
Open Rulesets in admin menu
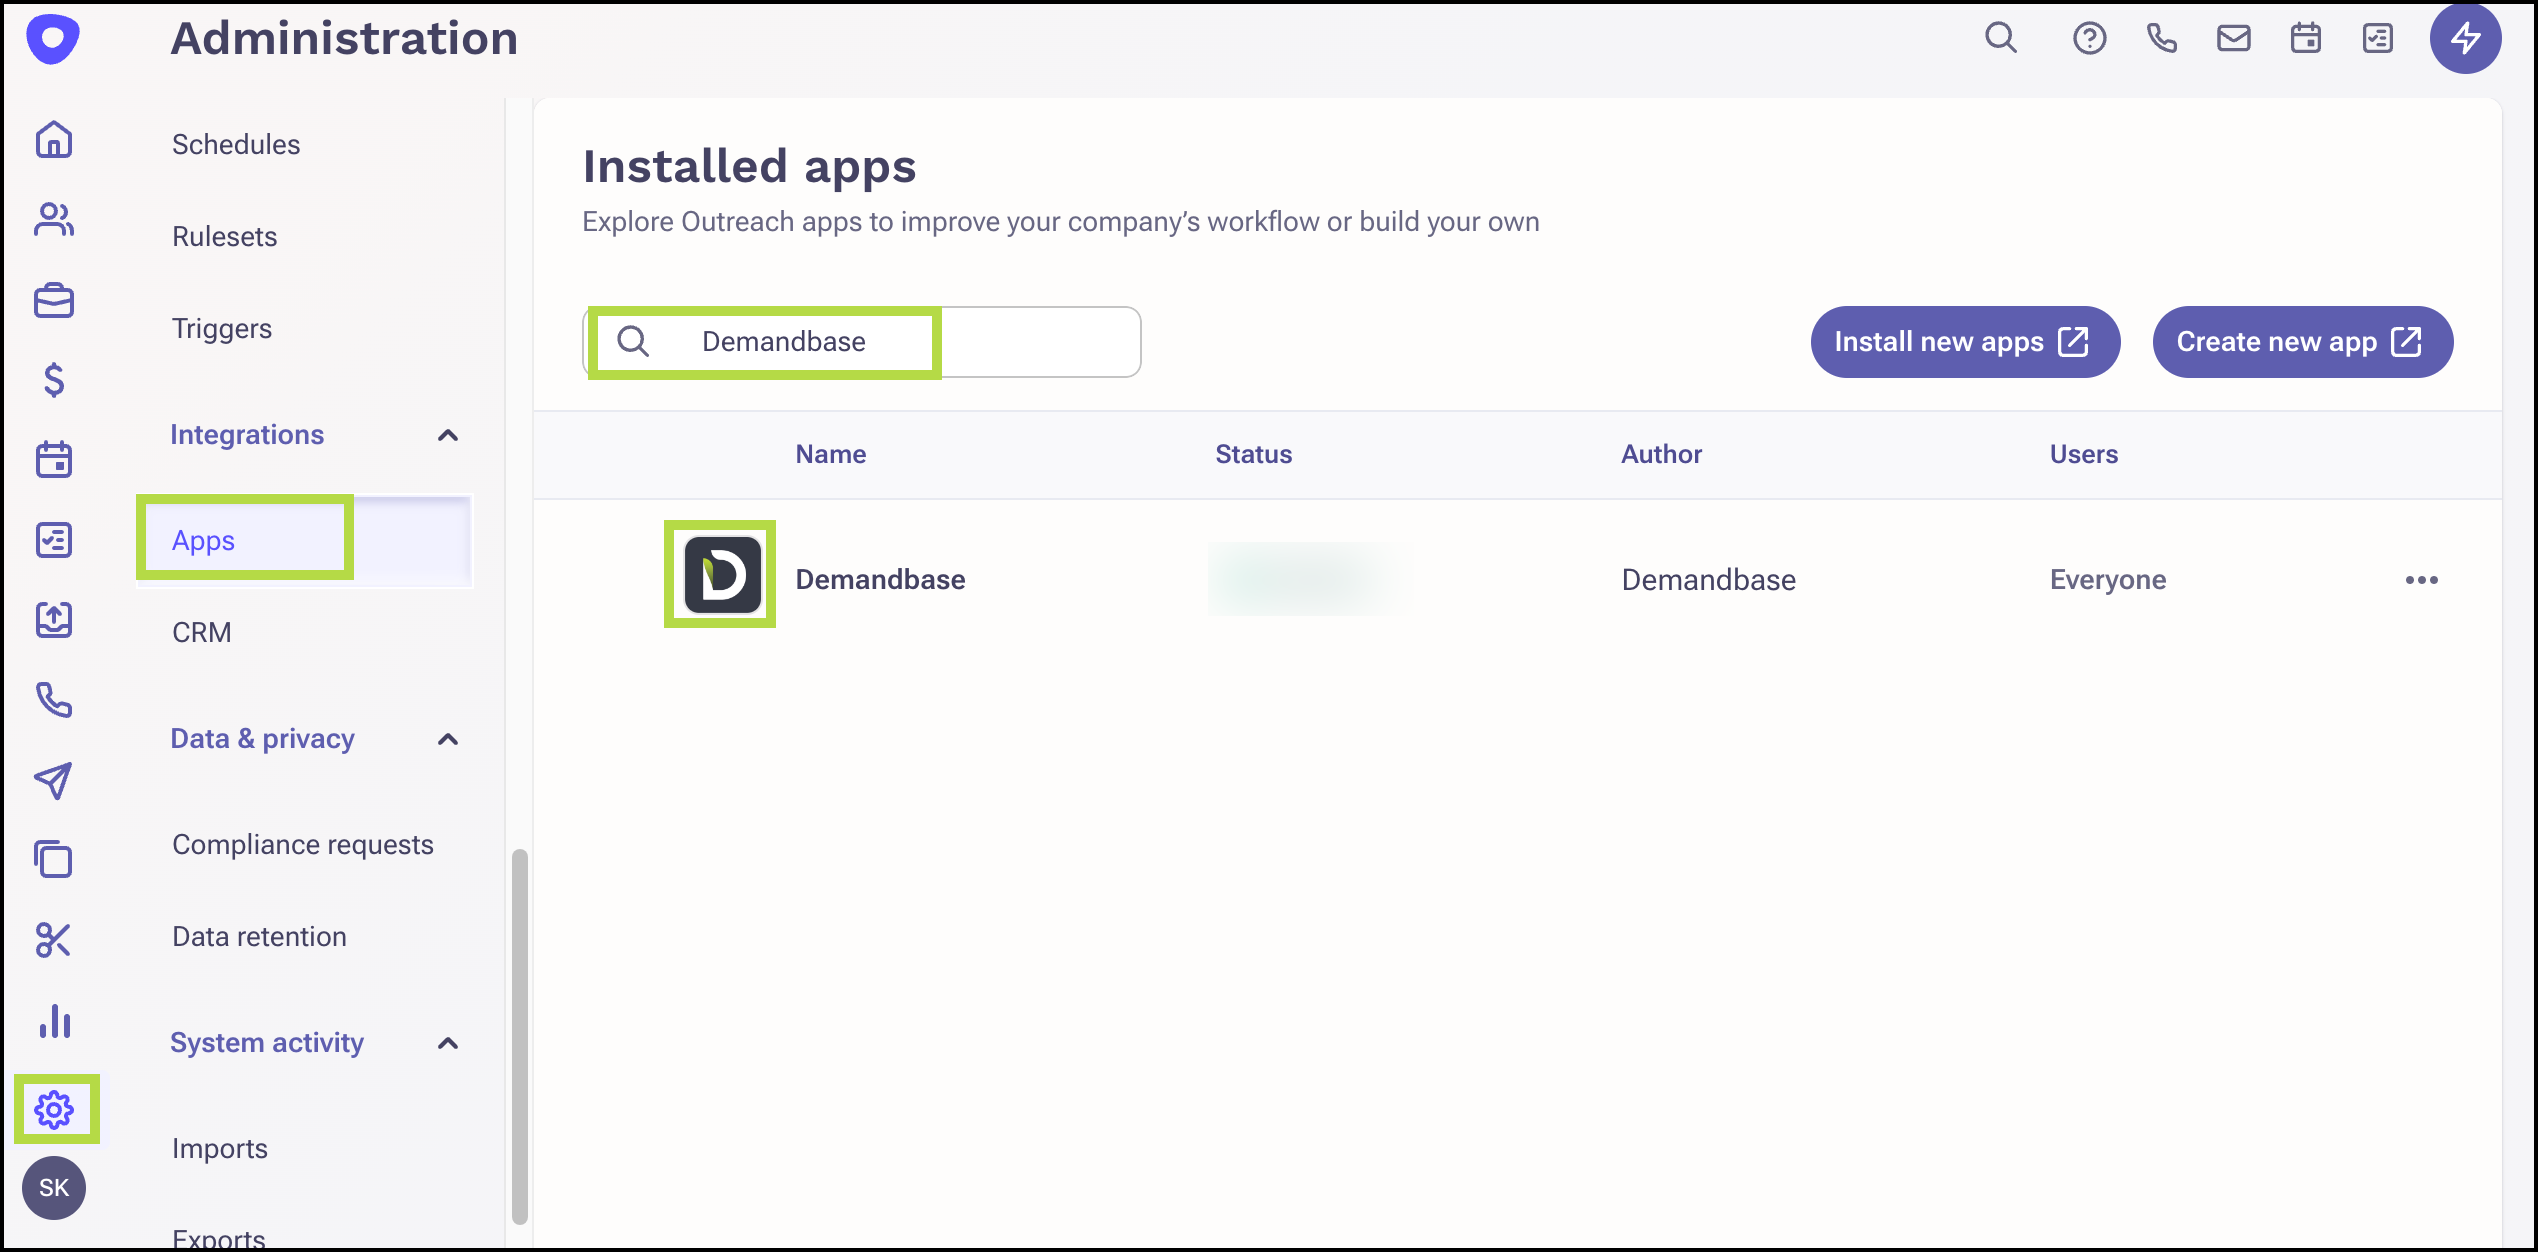point(225,236)
